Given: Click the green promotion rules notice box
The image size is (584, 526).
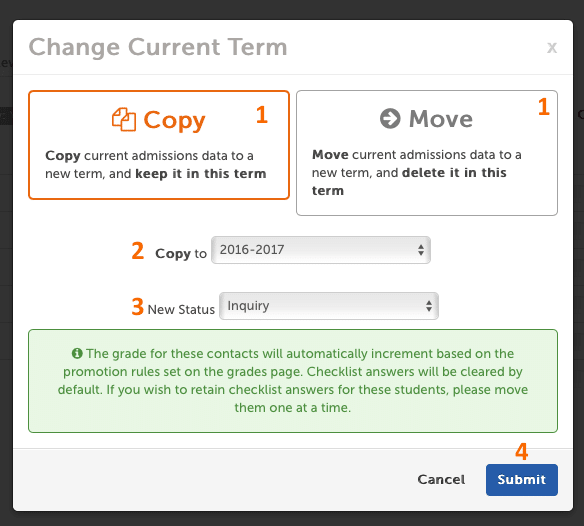Looking at the screenshot, I should [x=293, y=381].
